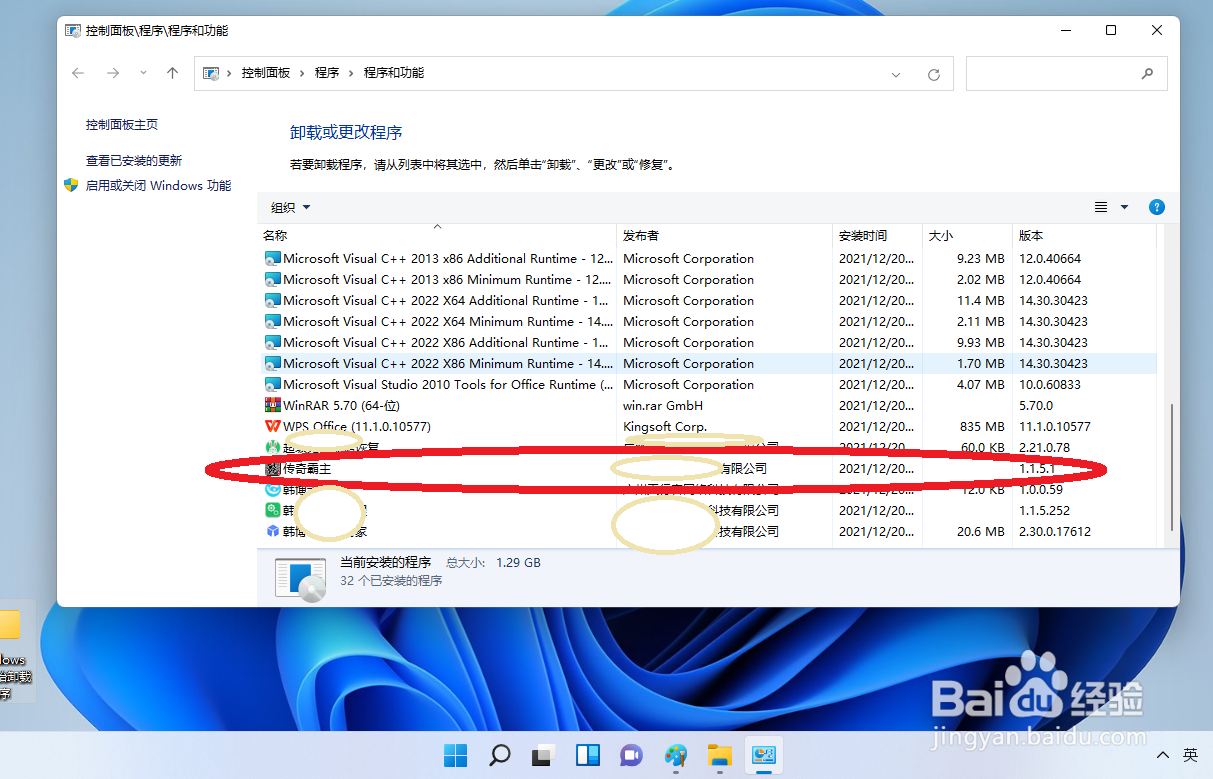Select Visual C++ 2022 X64 Additional Runtime row
This screenshot has height=779, width=1213.
(x=708, y=301)
